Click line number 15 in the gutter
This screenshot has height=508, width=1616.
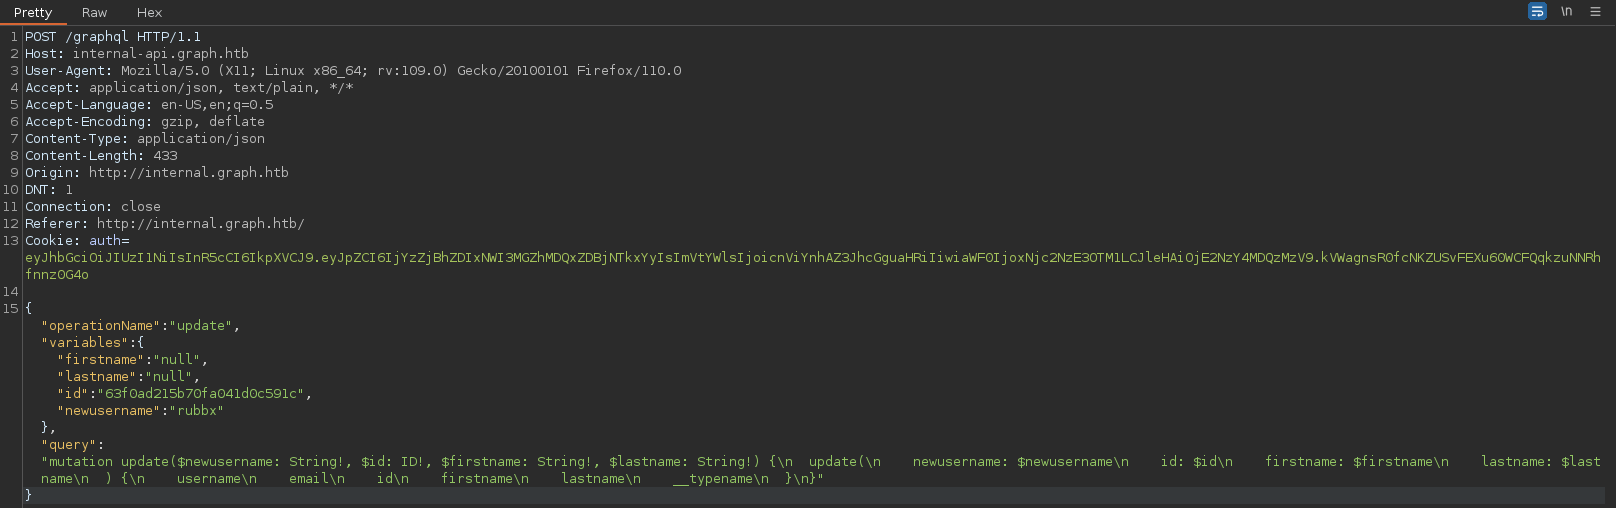coord(10,309)
